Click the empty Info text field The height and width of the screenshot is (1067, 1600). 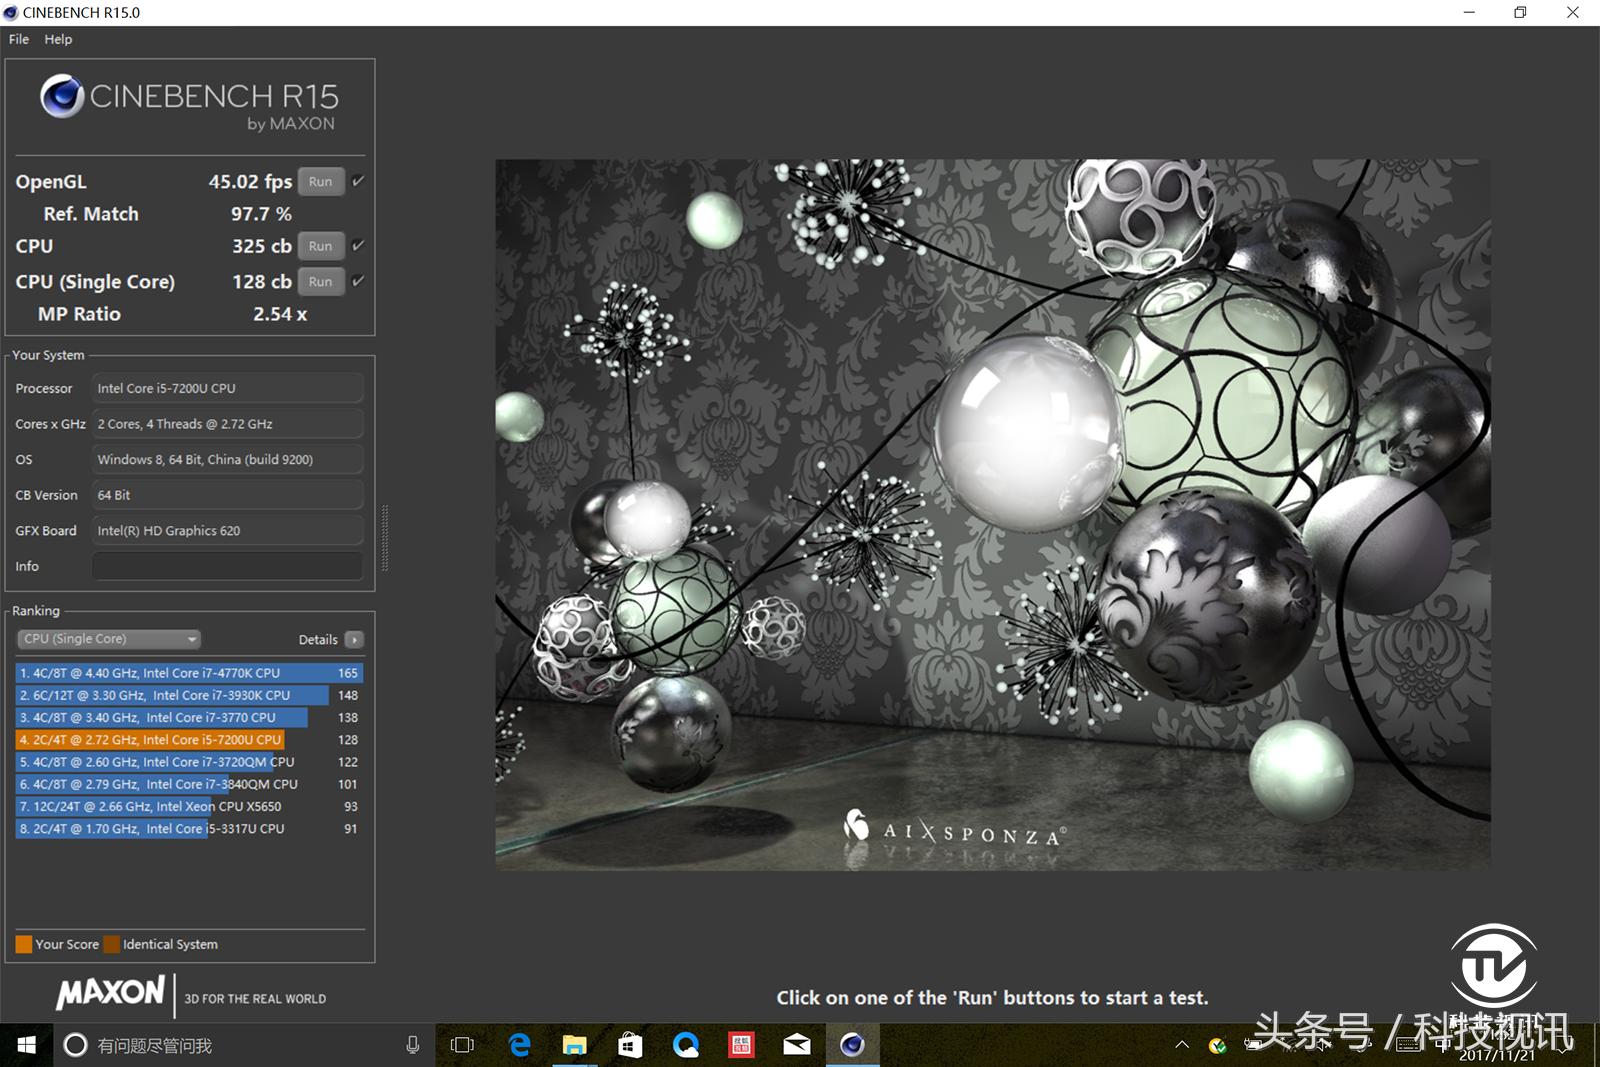pos(227,566)
